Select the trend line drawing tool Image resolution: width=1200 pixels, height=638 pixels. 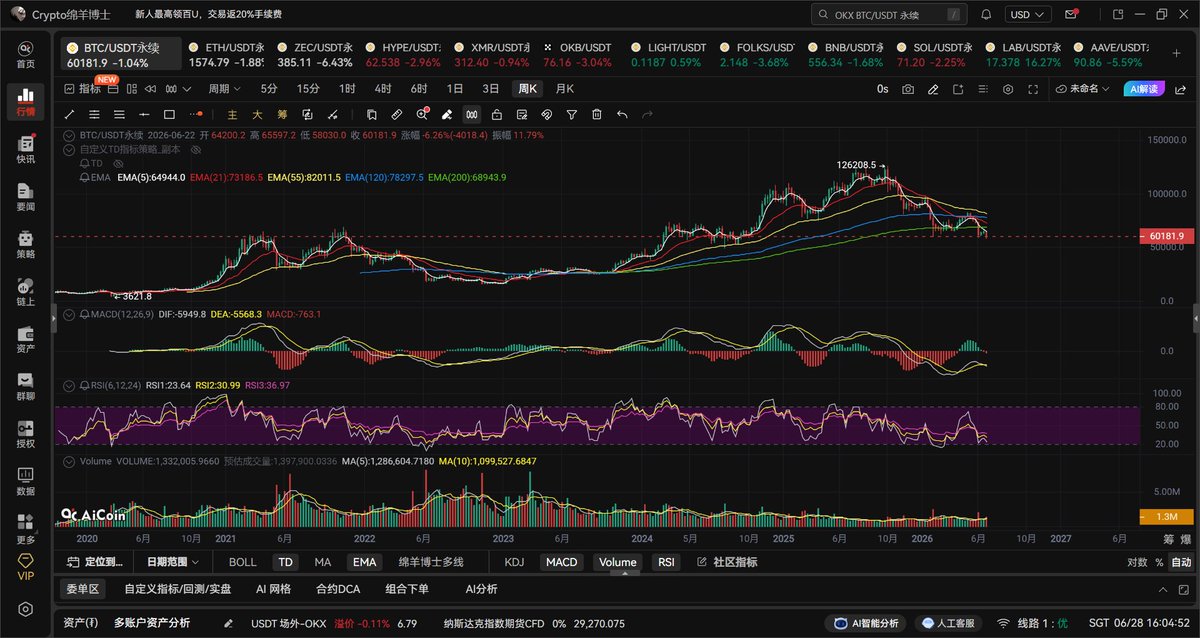point(70,115)
